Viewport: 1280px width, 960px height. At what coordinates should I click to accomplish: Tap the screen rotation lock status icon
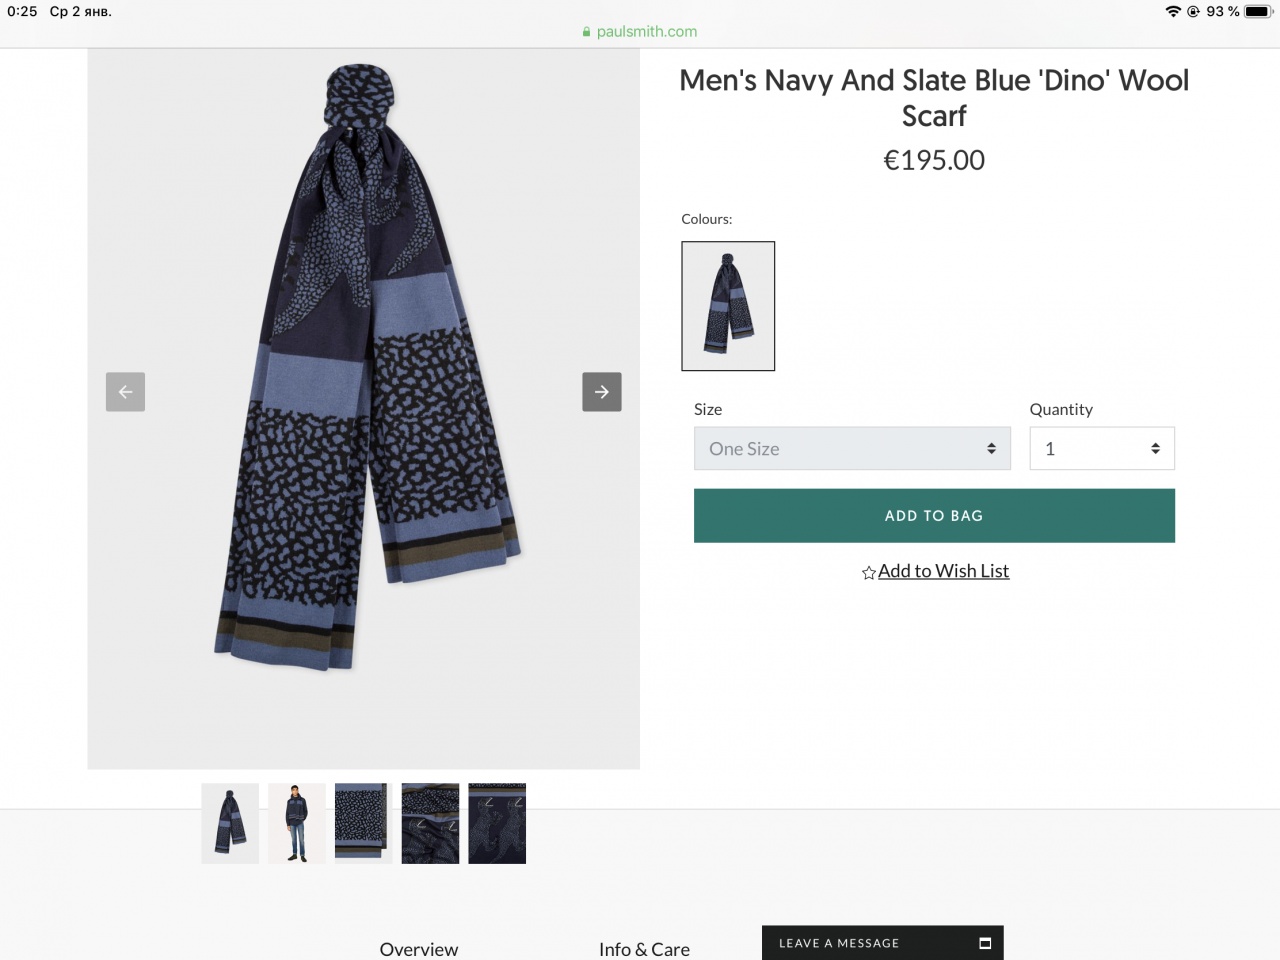[x=1193, y=11]
